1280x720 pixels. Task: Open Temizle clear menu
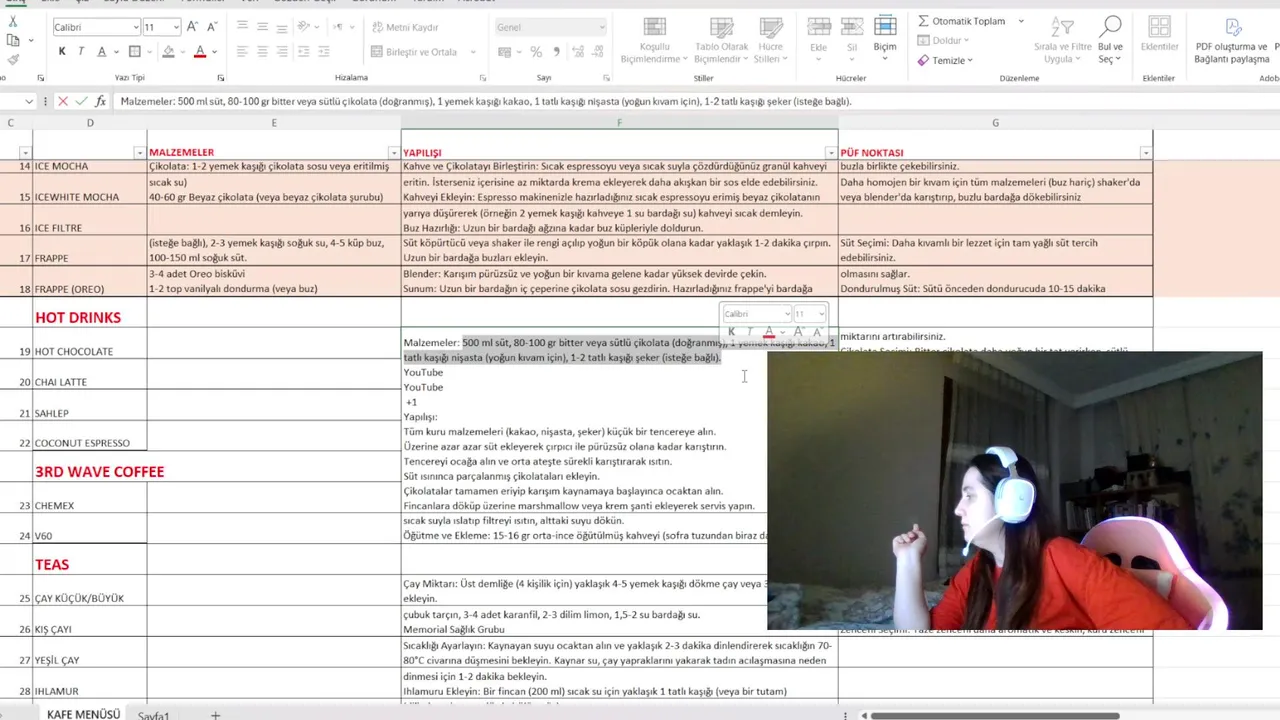945,60
